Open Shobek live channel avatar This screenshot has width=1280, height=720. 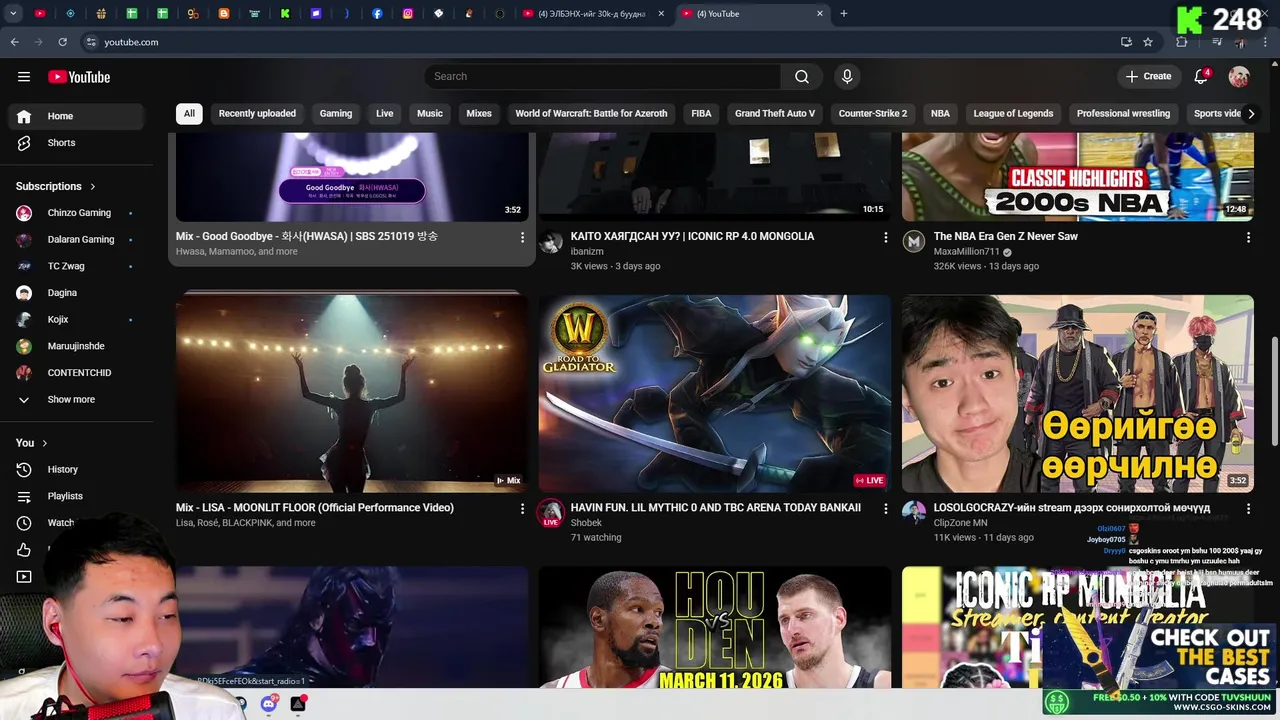551,513
